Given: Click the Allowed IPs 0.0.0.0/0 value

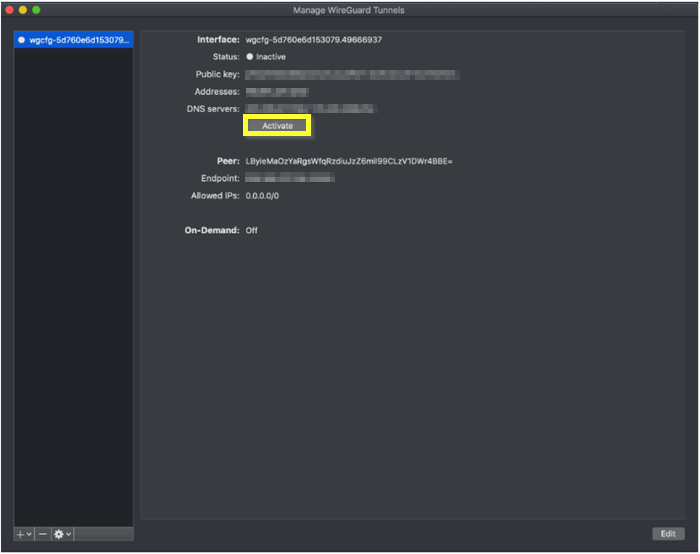Looking at the screenshot, I should point(262,196).
